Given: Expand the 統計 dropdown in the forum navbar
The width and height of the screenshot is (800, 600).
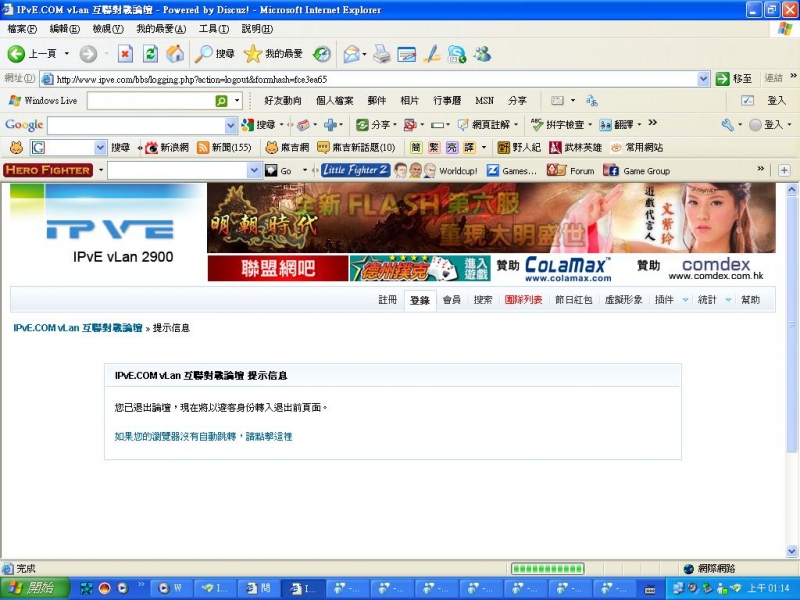Looking at the screenshot, I should 713,299.
